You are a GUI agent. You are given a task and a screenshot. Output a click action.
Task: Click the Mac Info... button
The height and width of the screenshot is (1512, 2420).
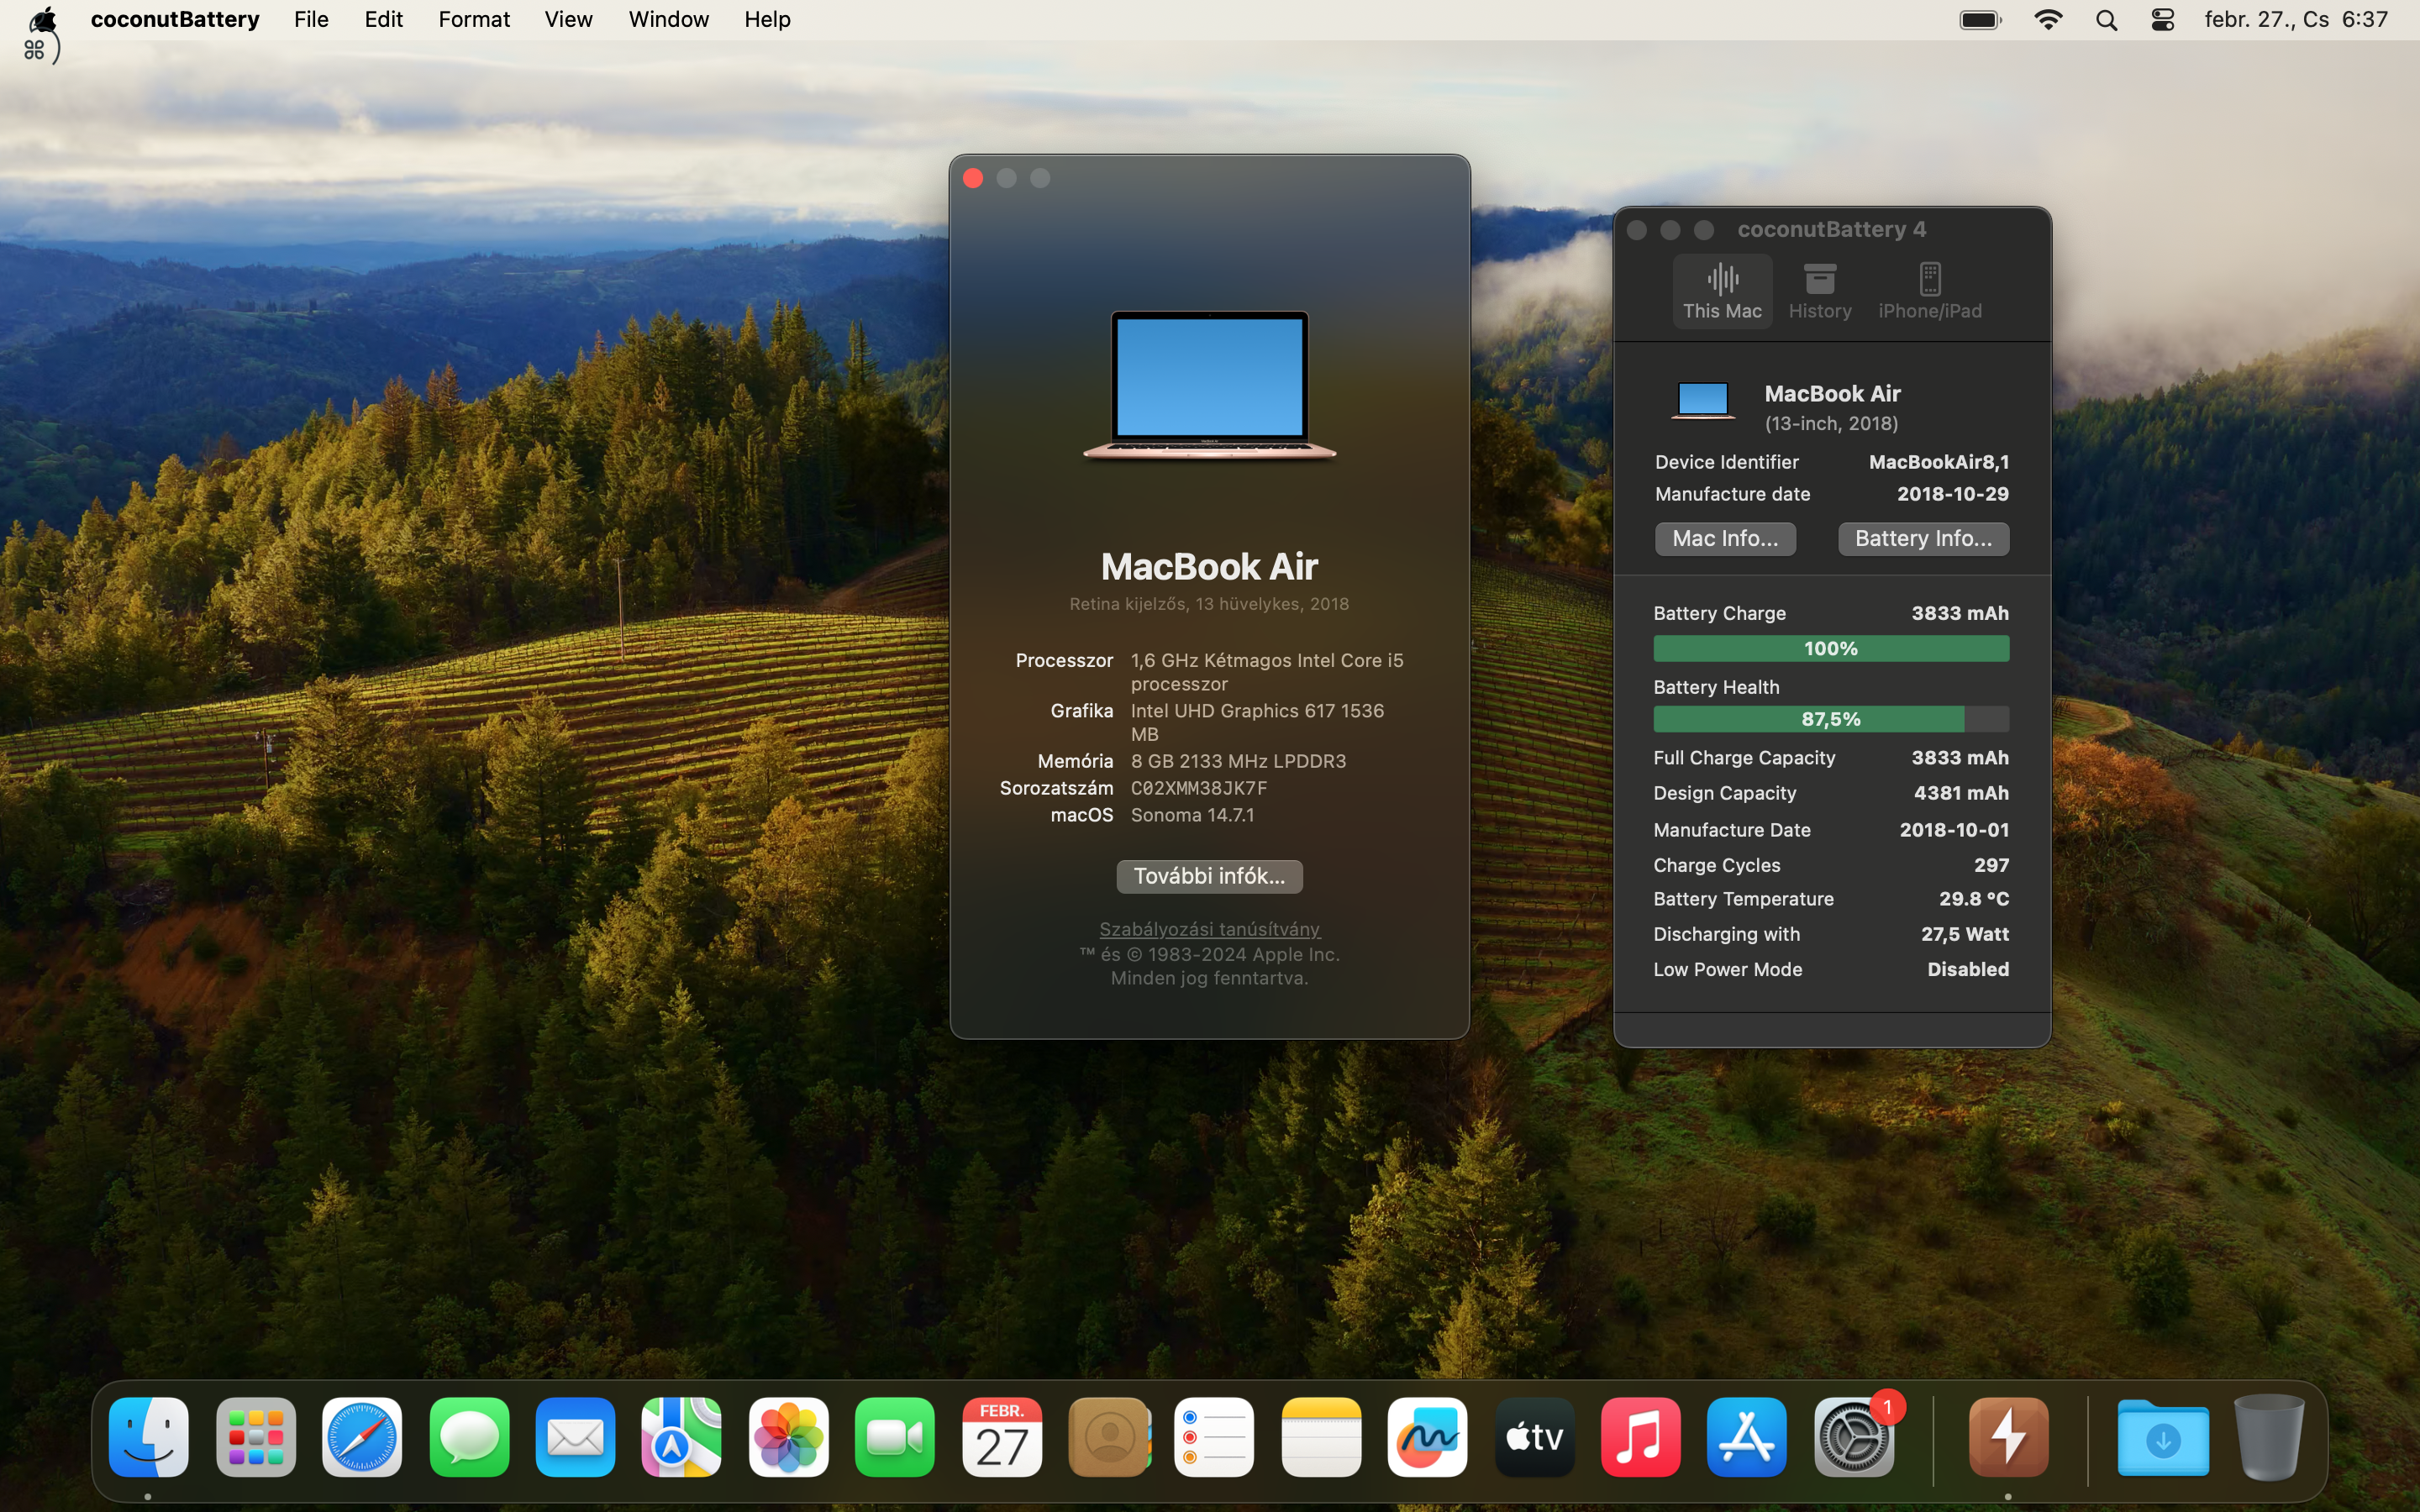[x=1725, y=539]
